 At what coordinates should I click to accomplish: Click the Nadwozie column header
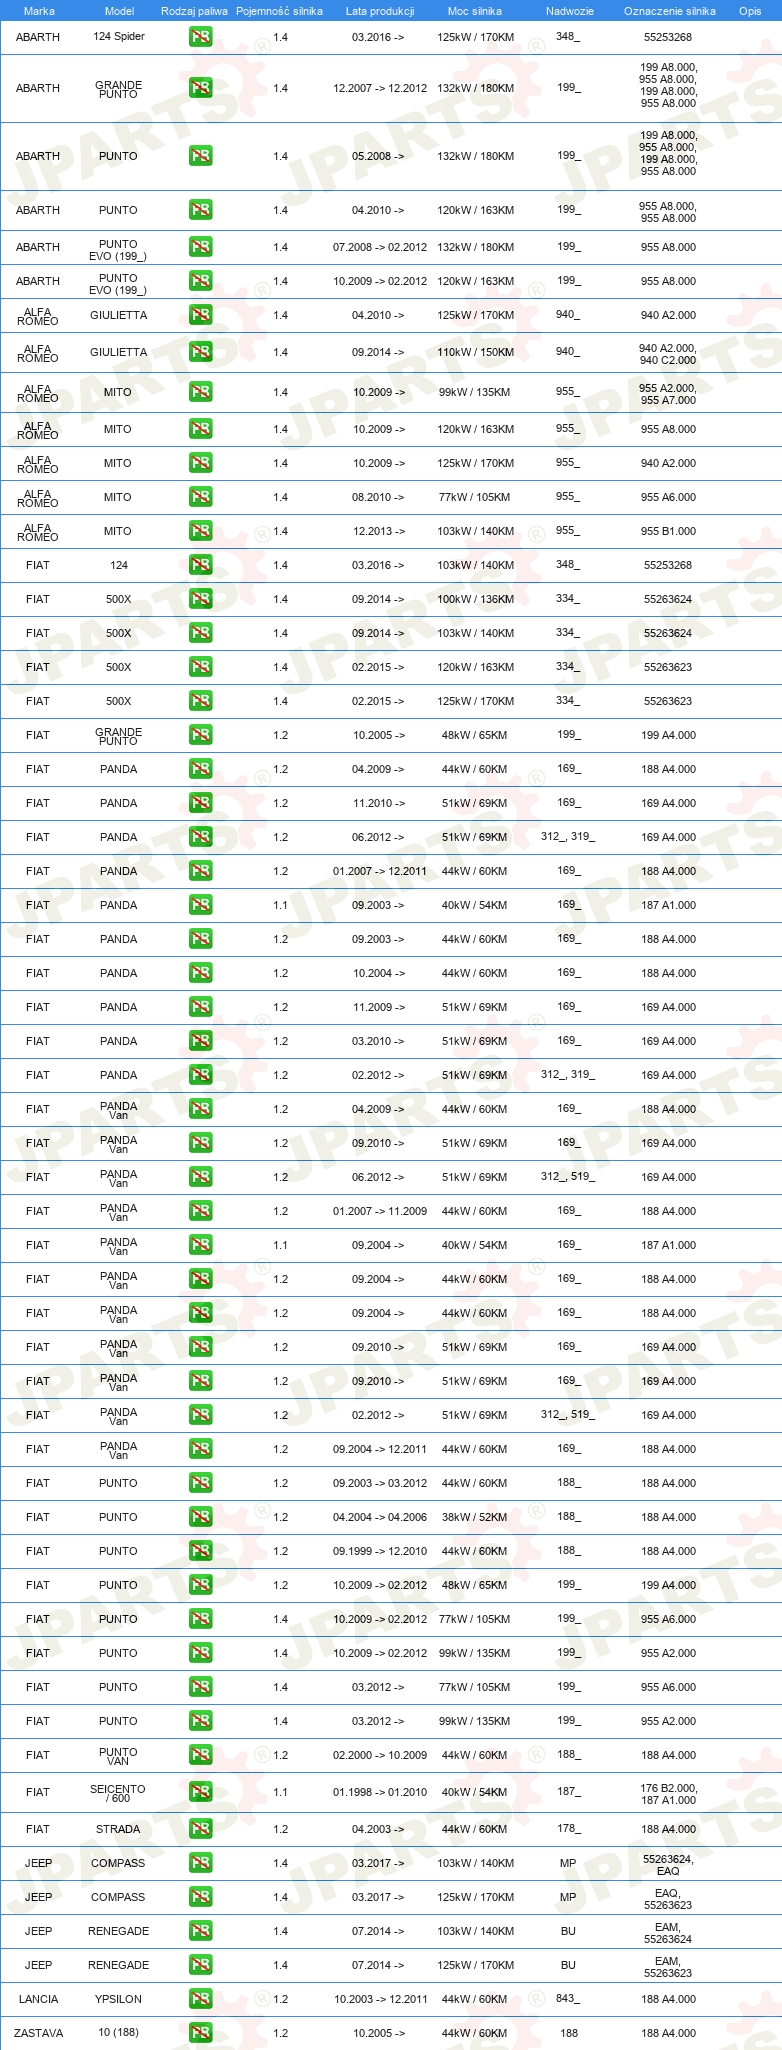[x=570, y=11]
